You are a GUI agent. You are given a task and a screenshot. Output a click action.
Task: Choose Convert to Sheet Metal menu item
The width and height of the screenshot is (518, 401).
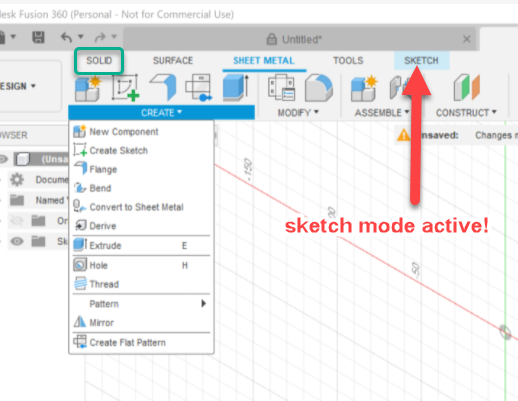tap(142, 207)
